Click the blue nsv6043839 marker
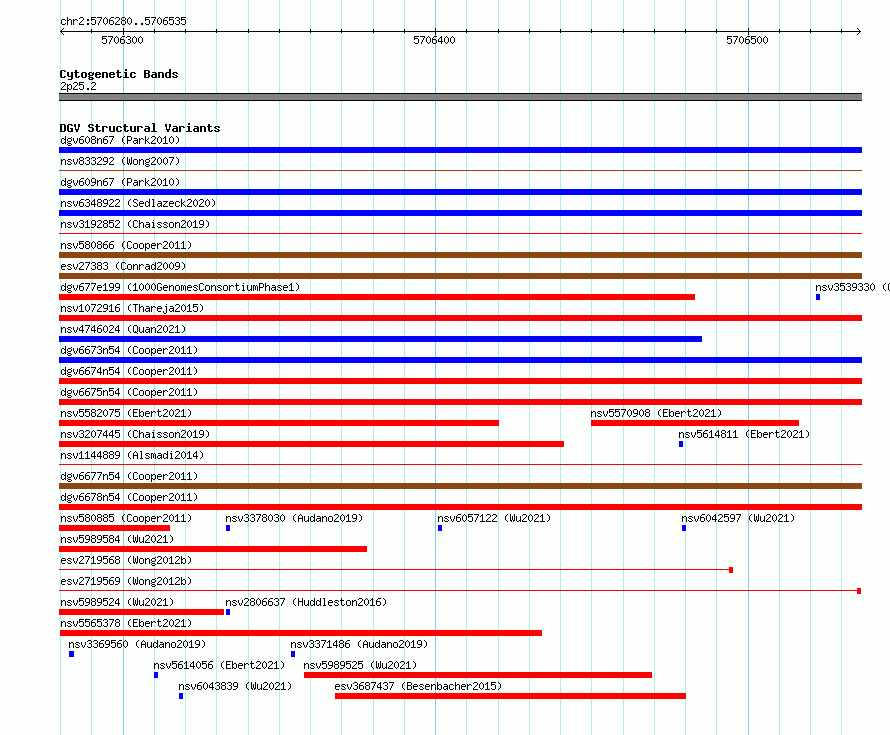Image resolution: width=890 pixels, height=735 pixels. (x=181, y=696)
